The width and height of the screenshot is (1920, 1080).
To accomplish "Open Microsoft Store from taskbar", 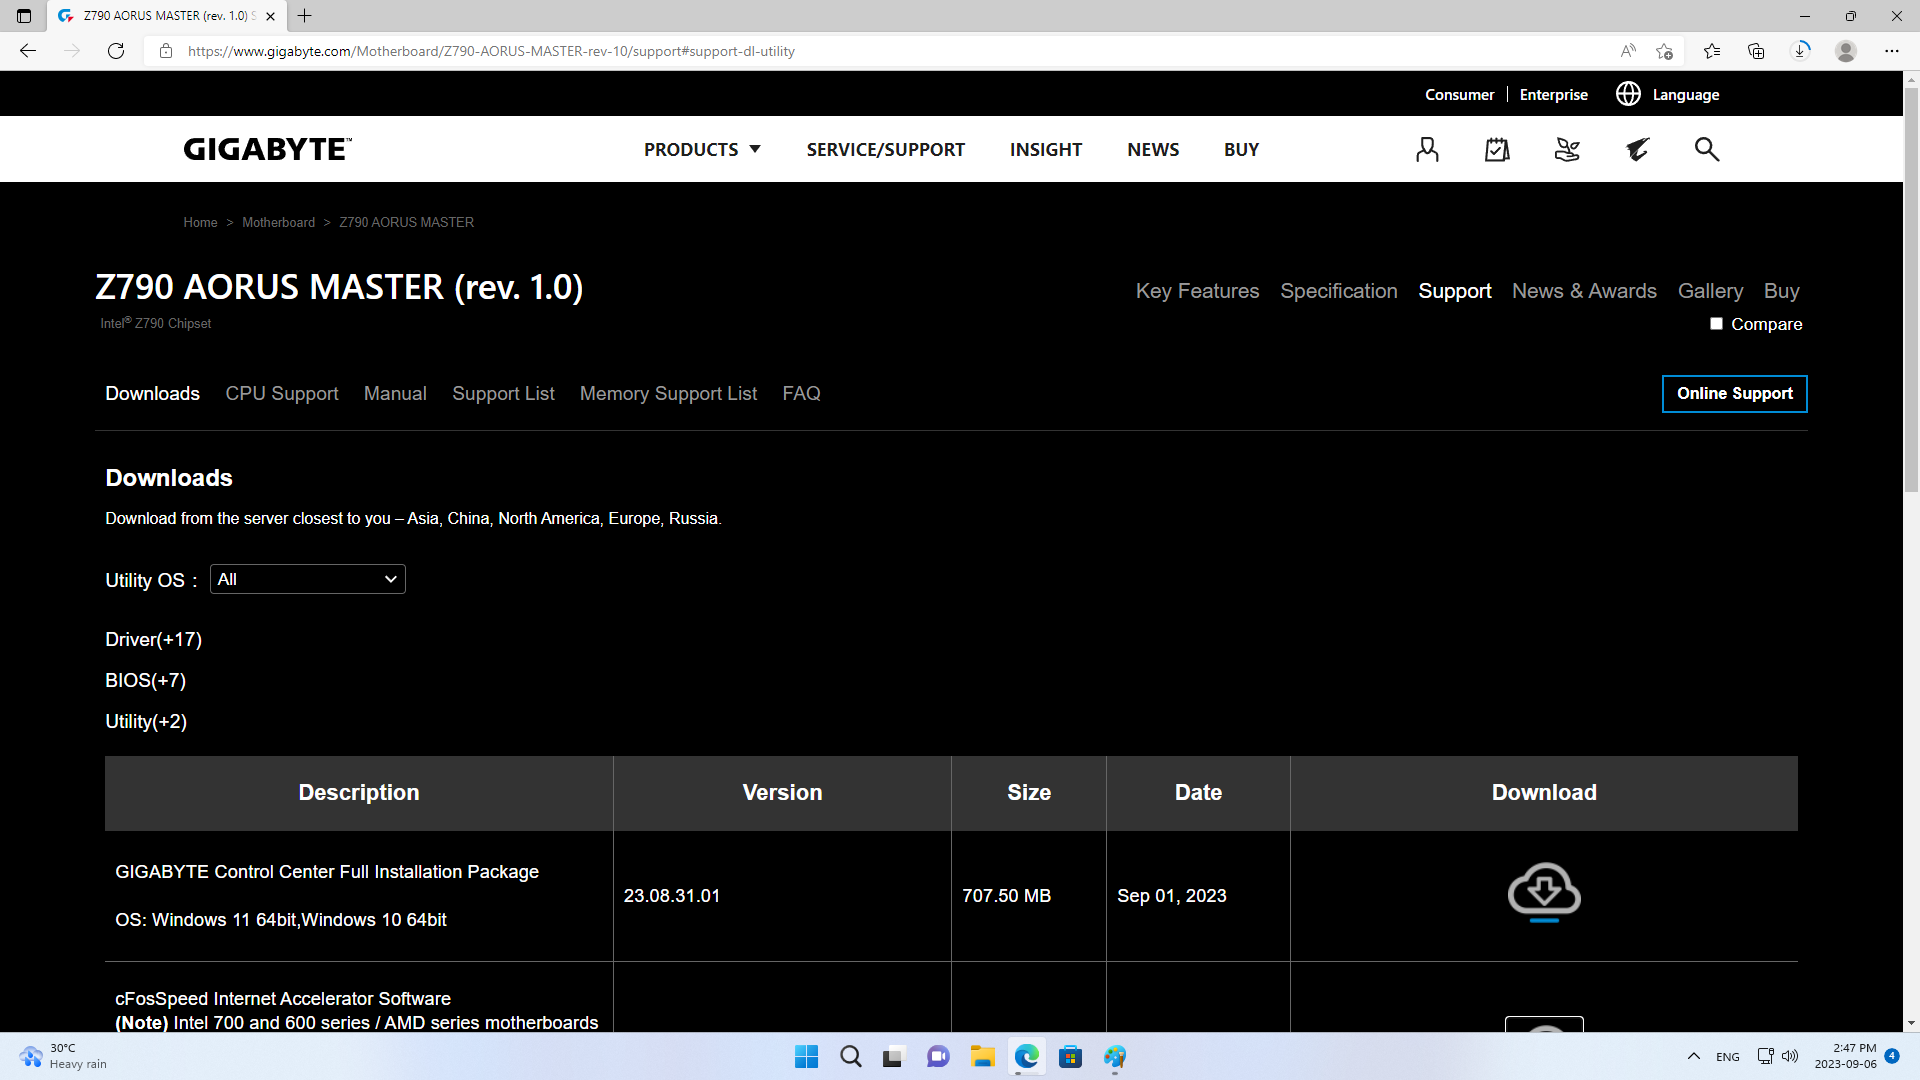I will [1071, 1057].
